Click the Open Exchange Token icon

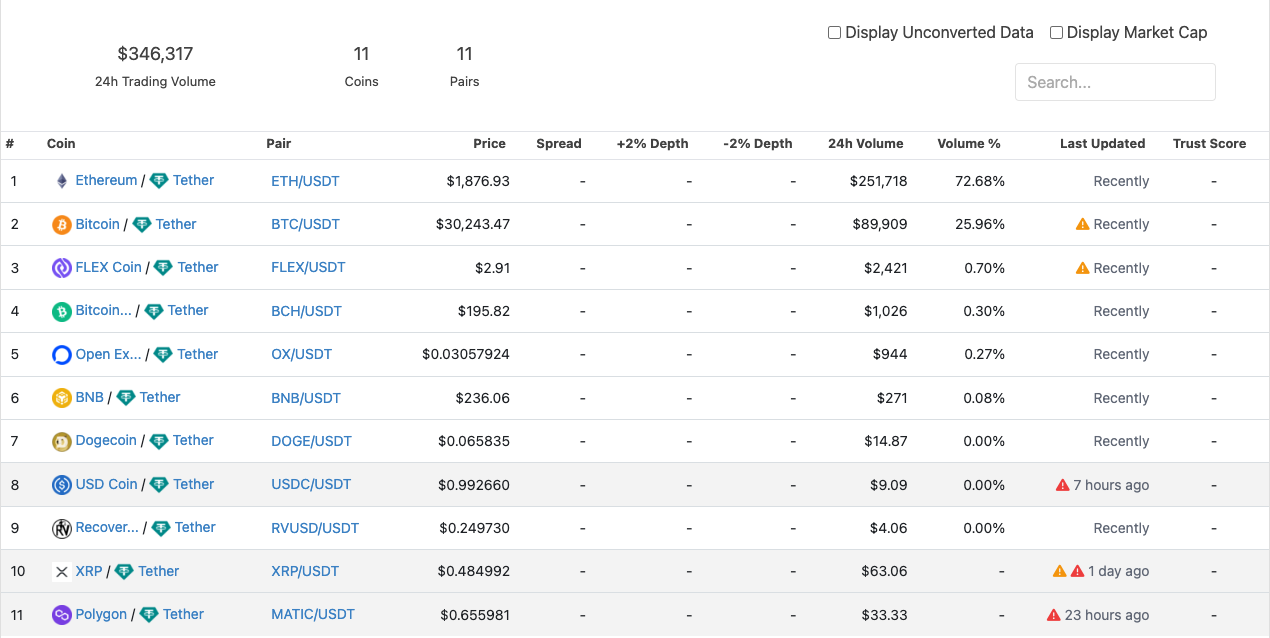pyautogui.click(x=62, y=355)
